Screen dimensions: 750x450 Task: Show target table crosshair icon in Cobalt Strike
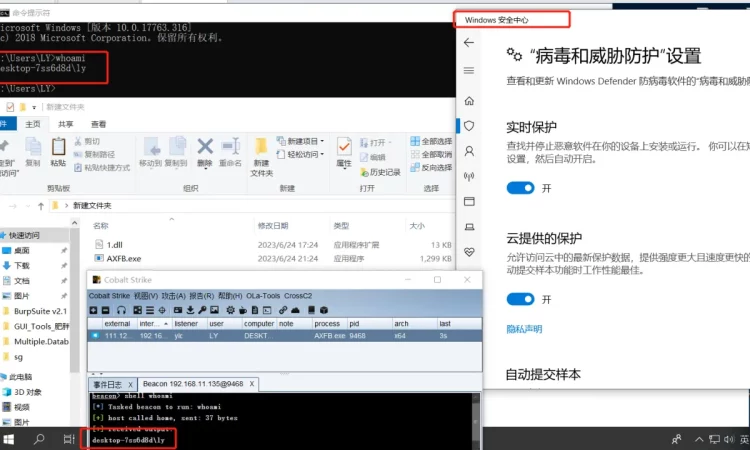[x=162, y=310]
